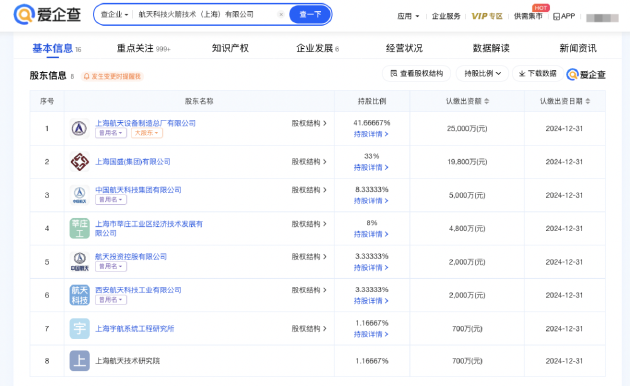
Task: Open 企业服务 in top navigation
Action: [446, 16]
